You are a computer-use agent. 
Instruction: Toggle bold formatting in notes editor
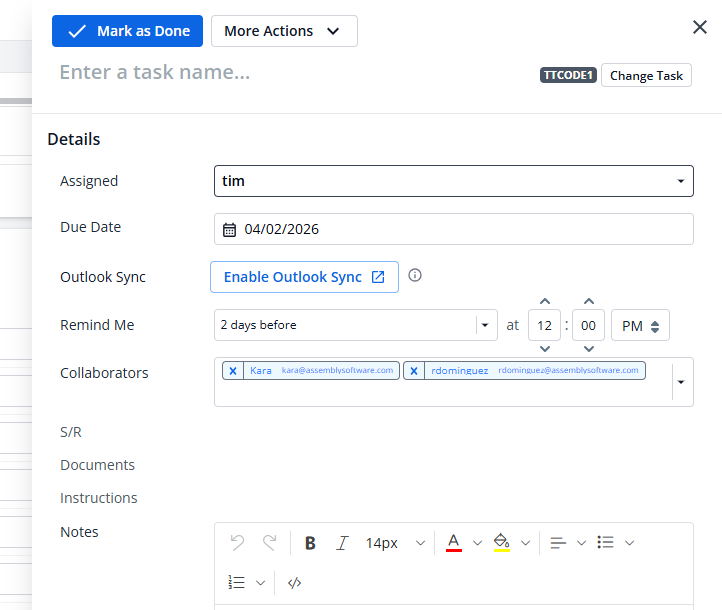pos(310,543)
